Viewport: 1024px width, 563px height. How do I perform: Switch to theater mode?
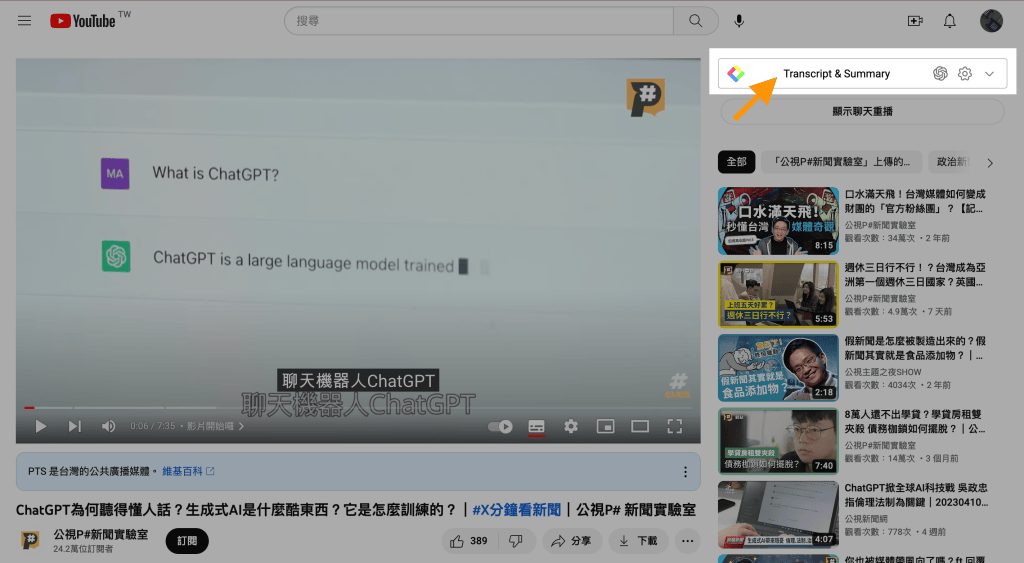point(640,426)
